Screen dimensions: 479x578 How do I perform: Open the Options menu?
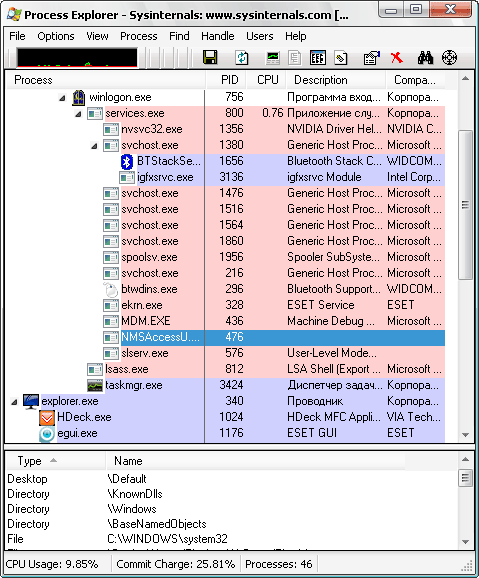coord(56,36)
